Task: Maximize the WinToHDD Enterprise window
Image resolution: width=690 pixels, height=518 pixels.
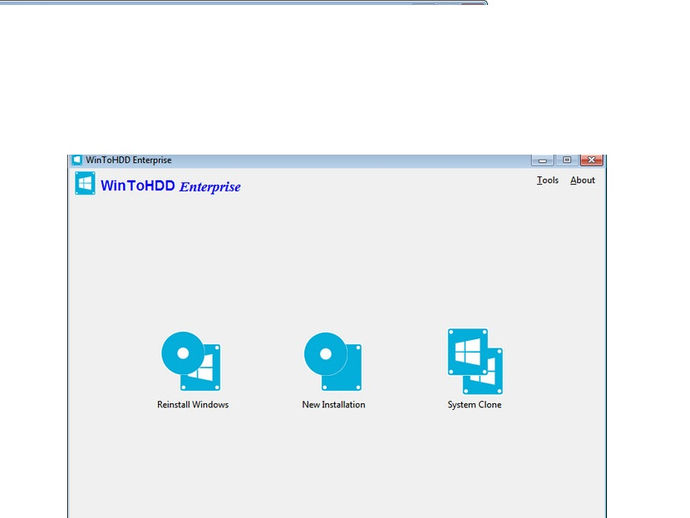Action: pos(567,160)
